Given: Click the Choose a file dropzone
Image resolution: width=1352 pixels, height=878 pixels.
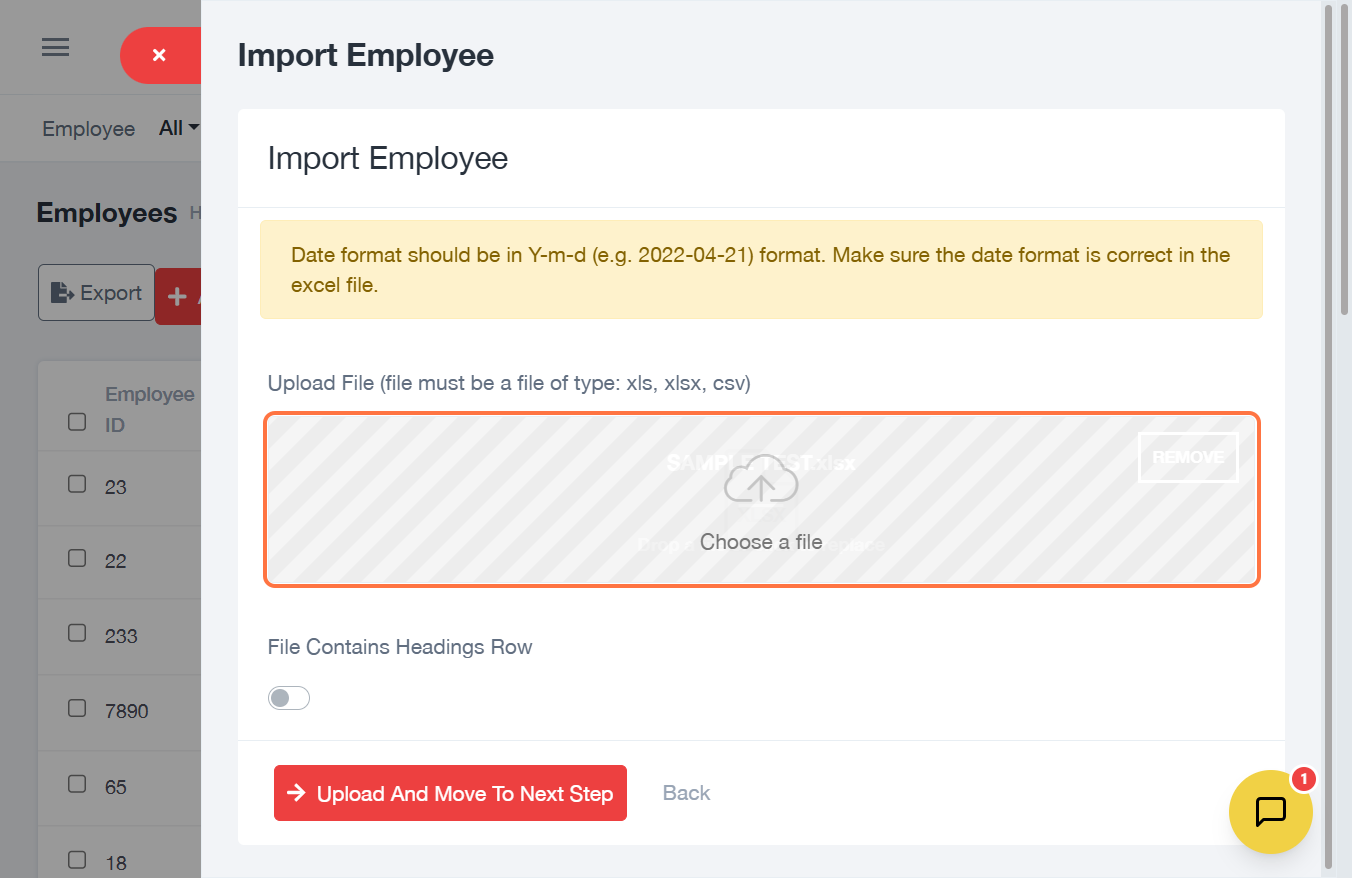Looking at the screenshot, I should (x=760, y=542).
